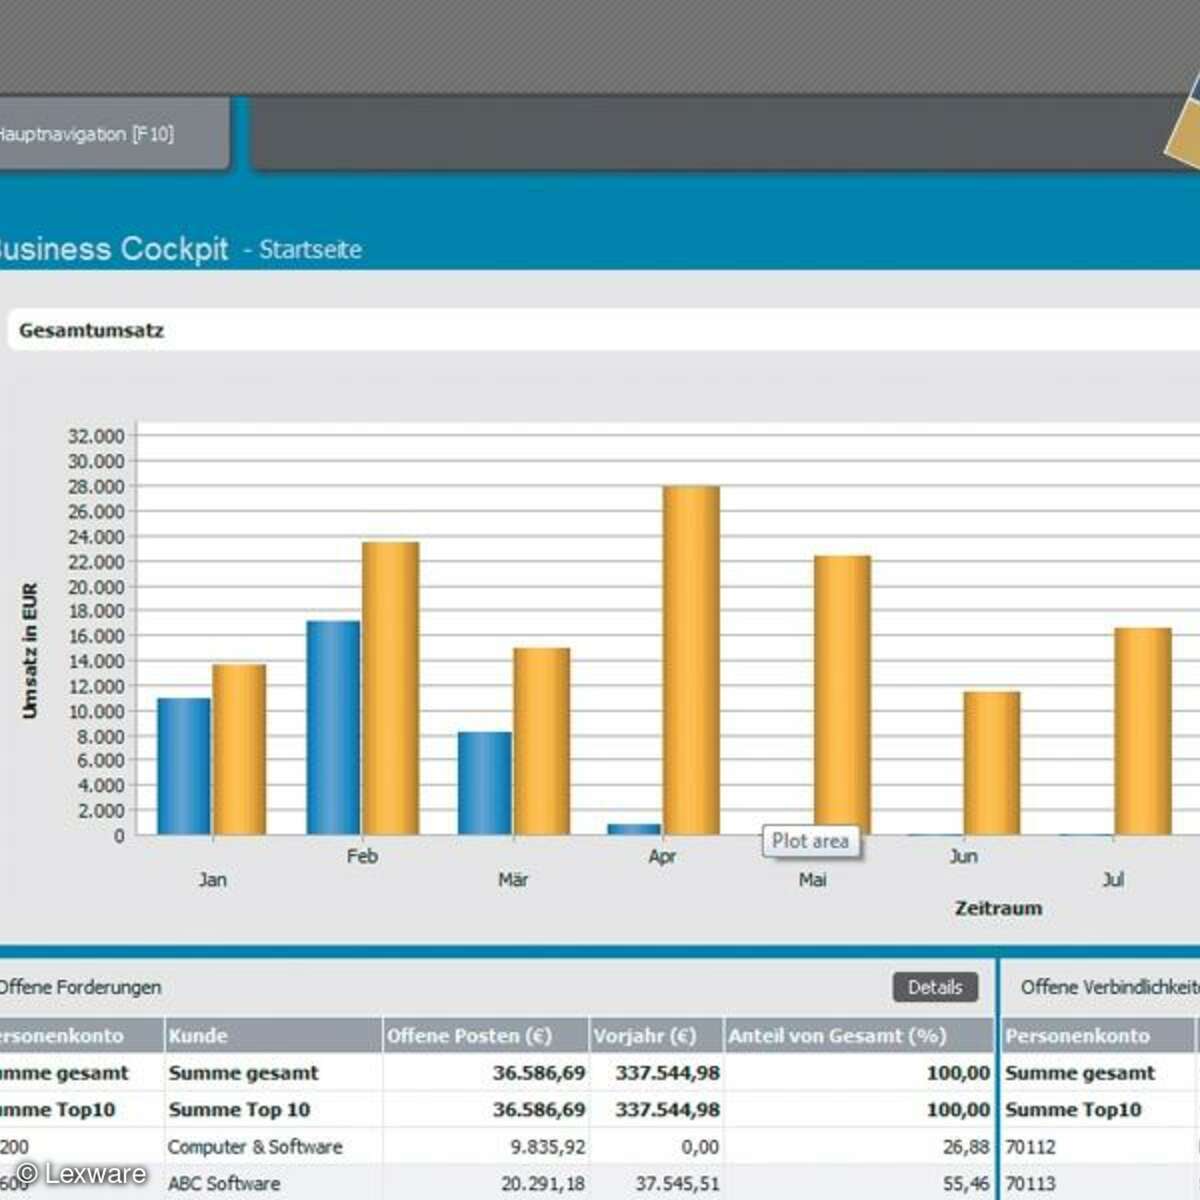1200x1200 pixels.
Task: Click the Details button for Offene Forderungen
Action: pos(936,987)
